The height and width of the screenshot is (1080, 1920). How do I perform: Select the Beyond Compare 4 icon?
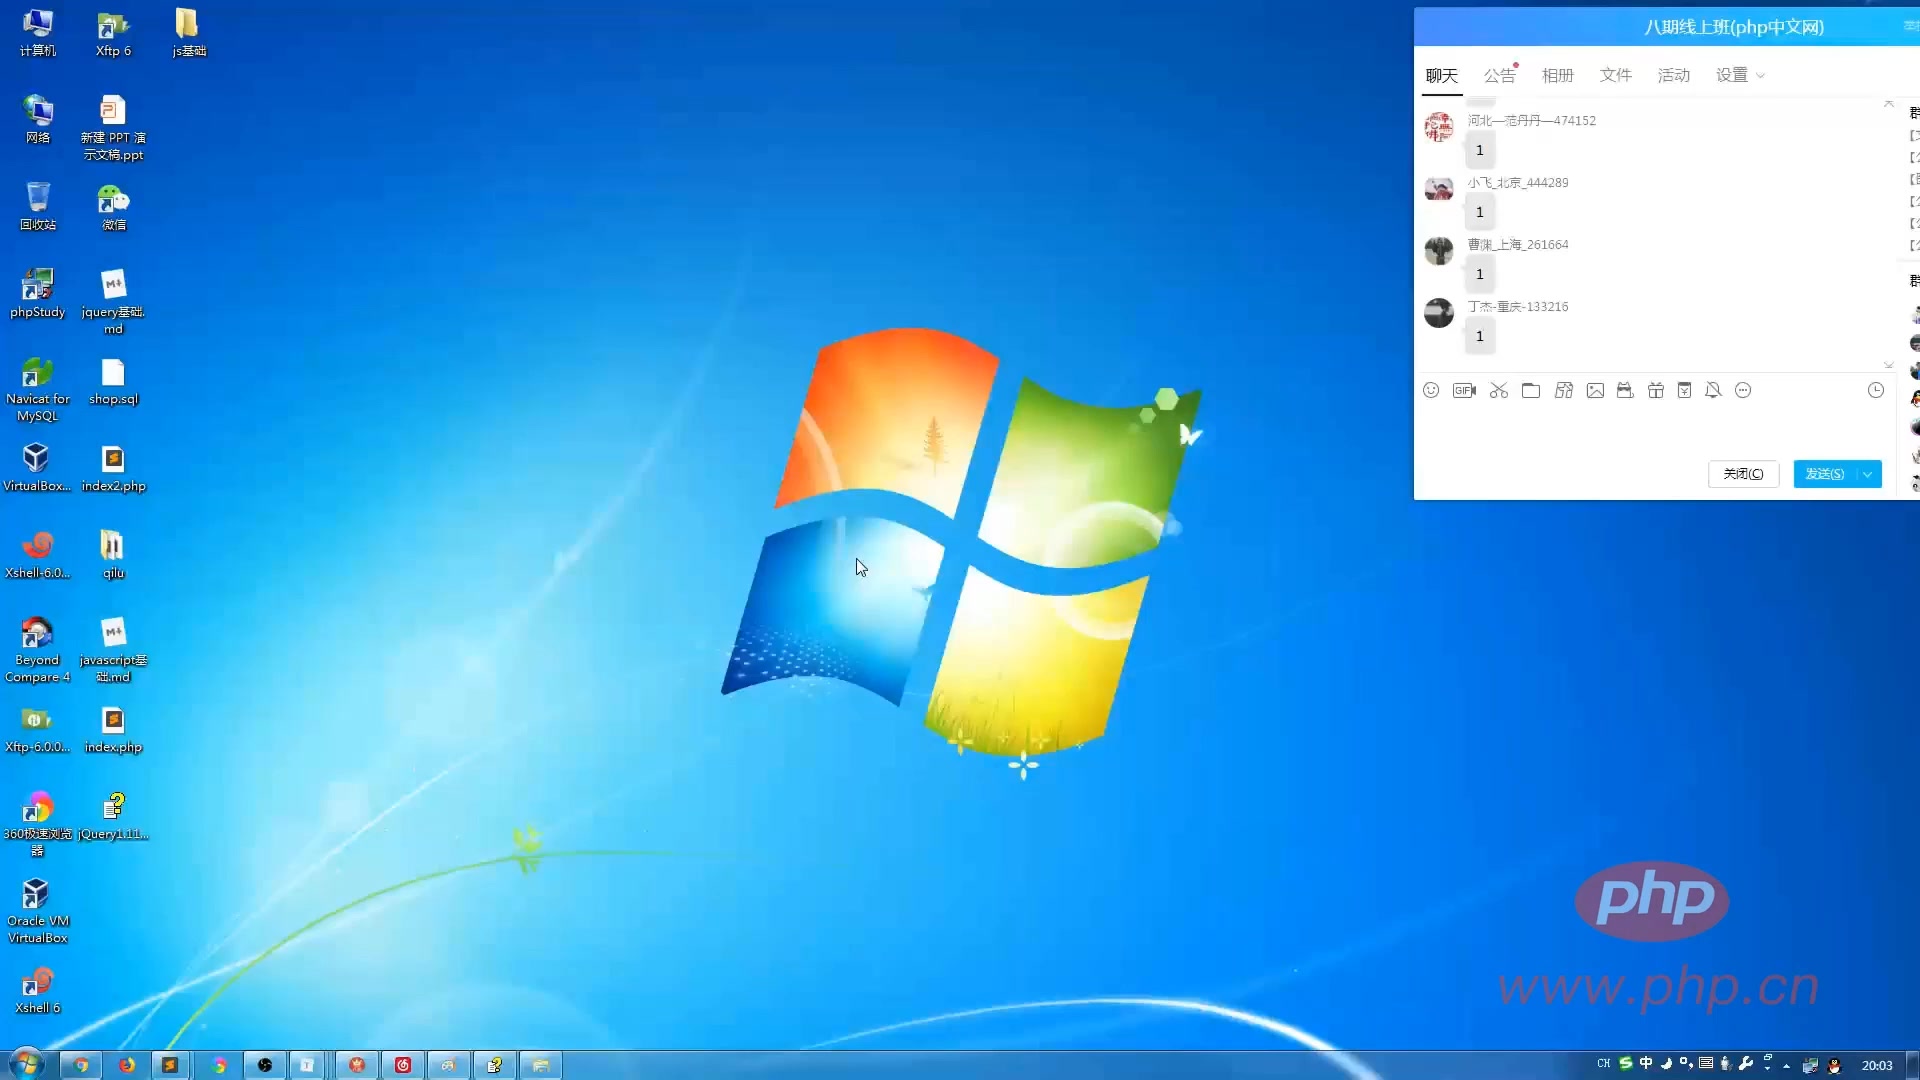click(38, 650)
